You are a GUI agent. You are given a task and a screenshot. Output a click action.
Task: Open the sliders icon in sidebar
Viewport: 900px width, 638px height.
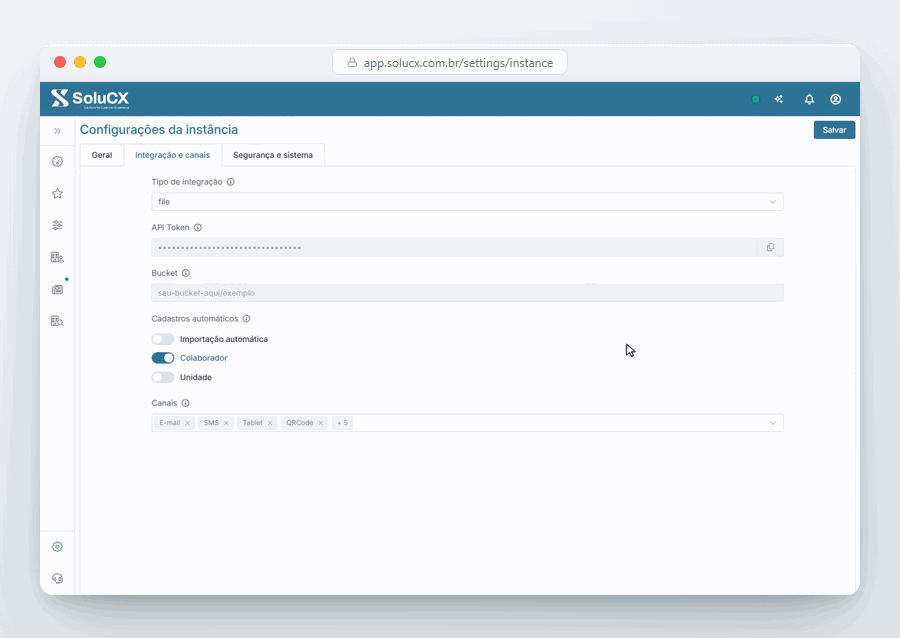click(x=57, y=225)
